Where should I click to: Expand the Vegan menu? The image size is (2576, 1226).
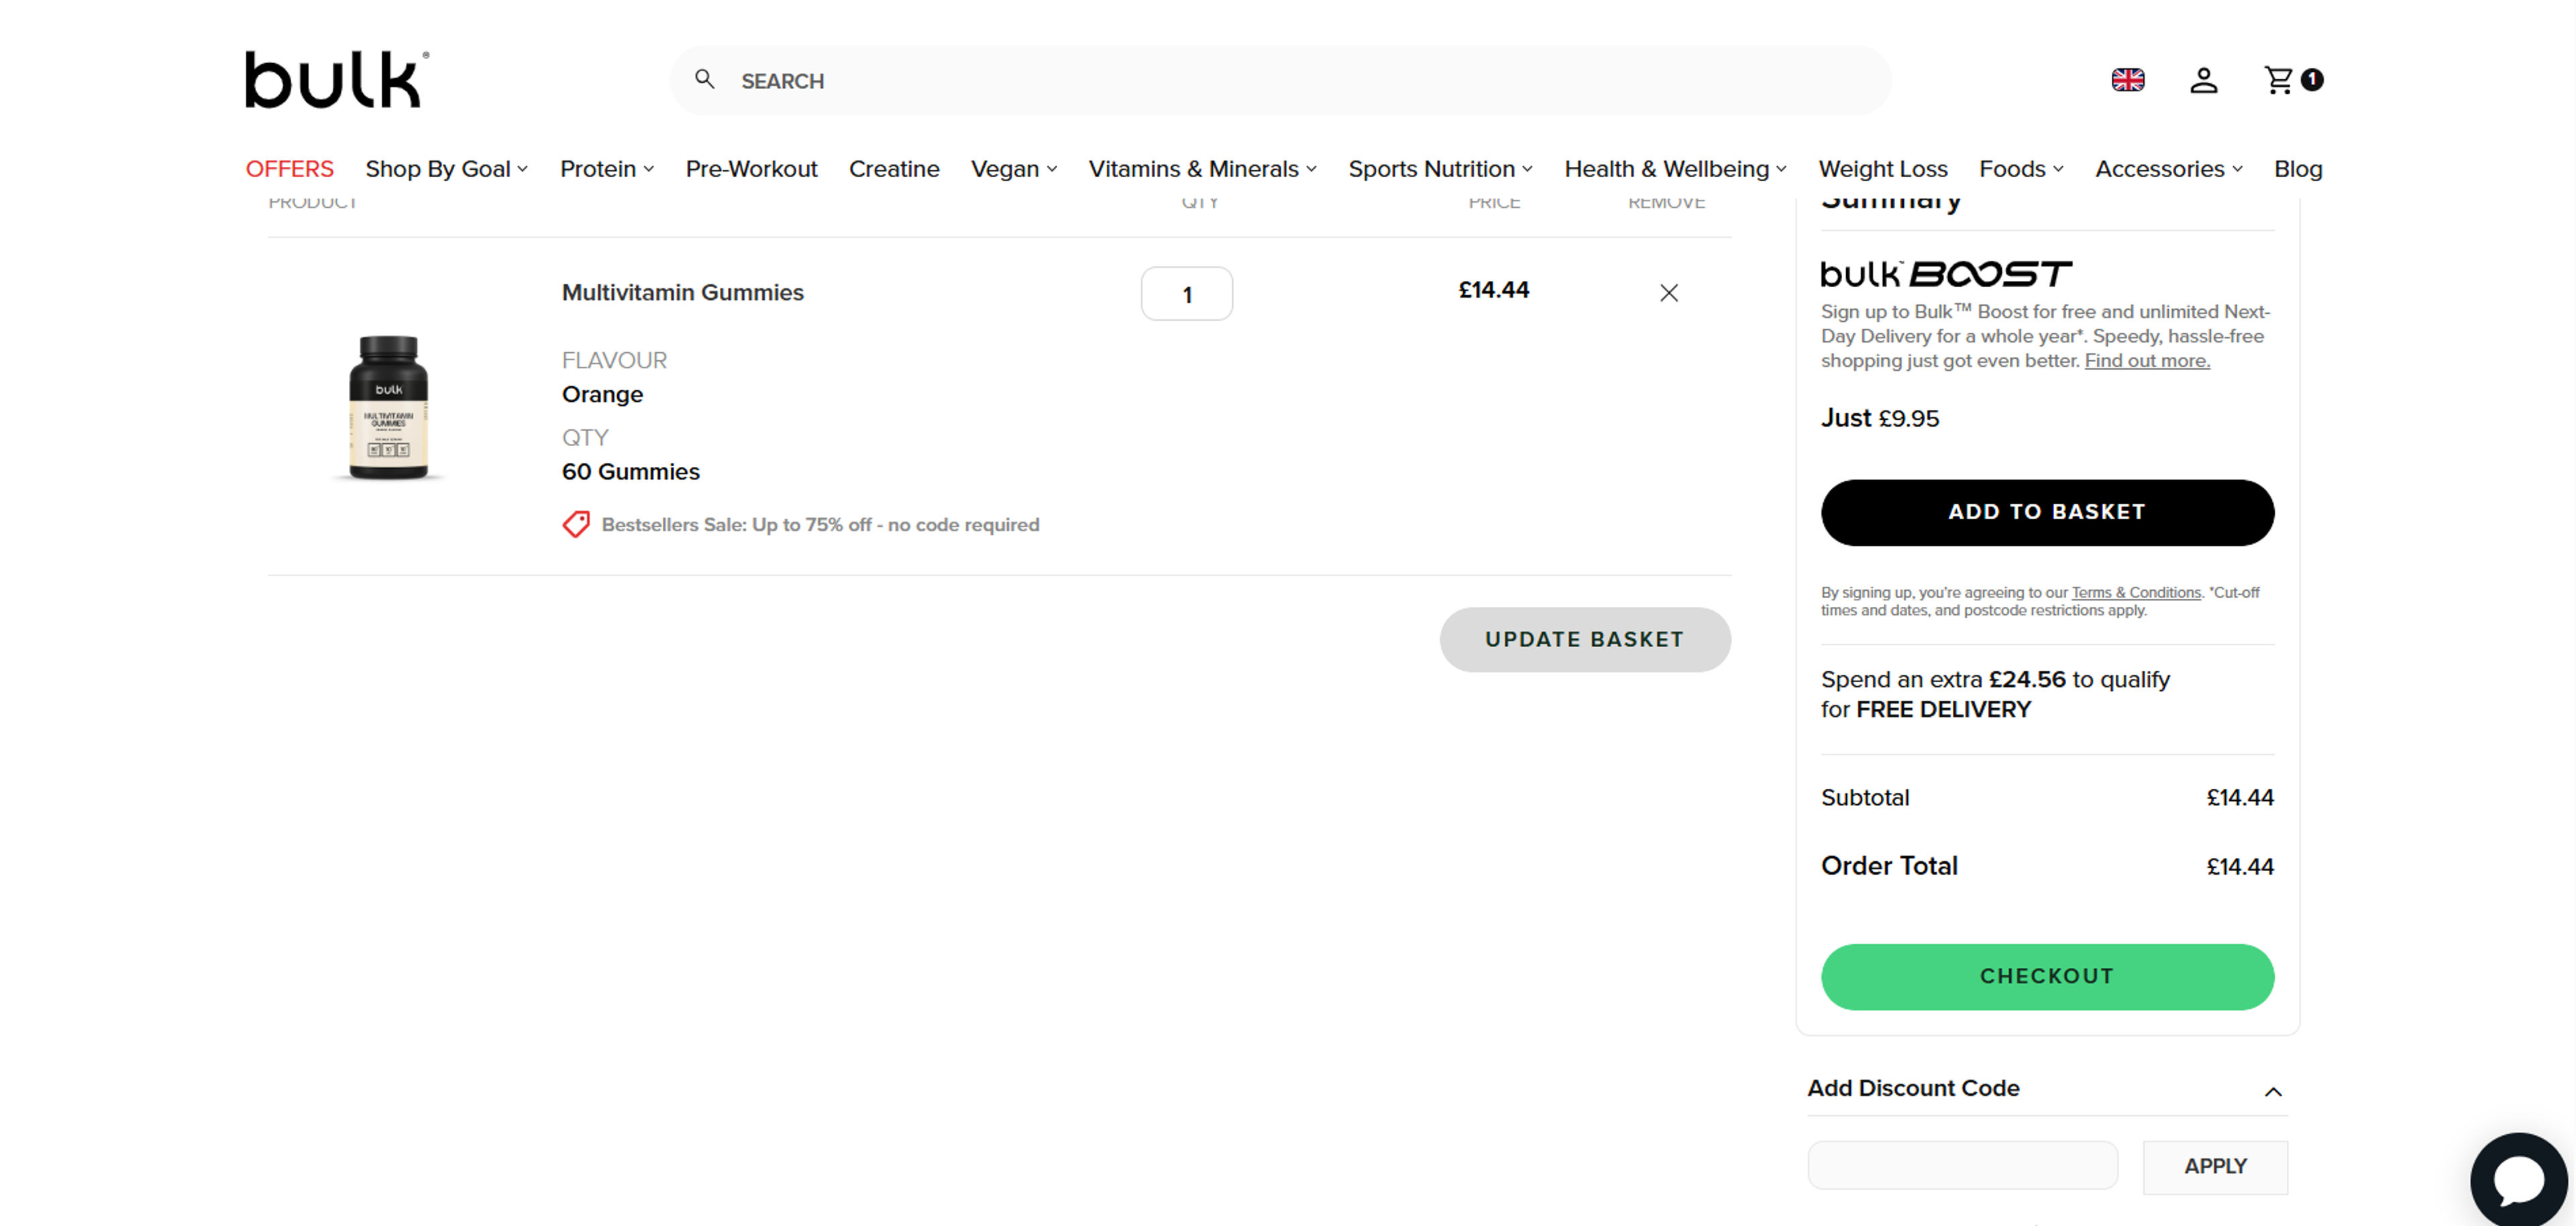click(1014, 169)
